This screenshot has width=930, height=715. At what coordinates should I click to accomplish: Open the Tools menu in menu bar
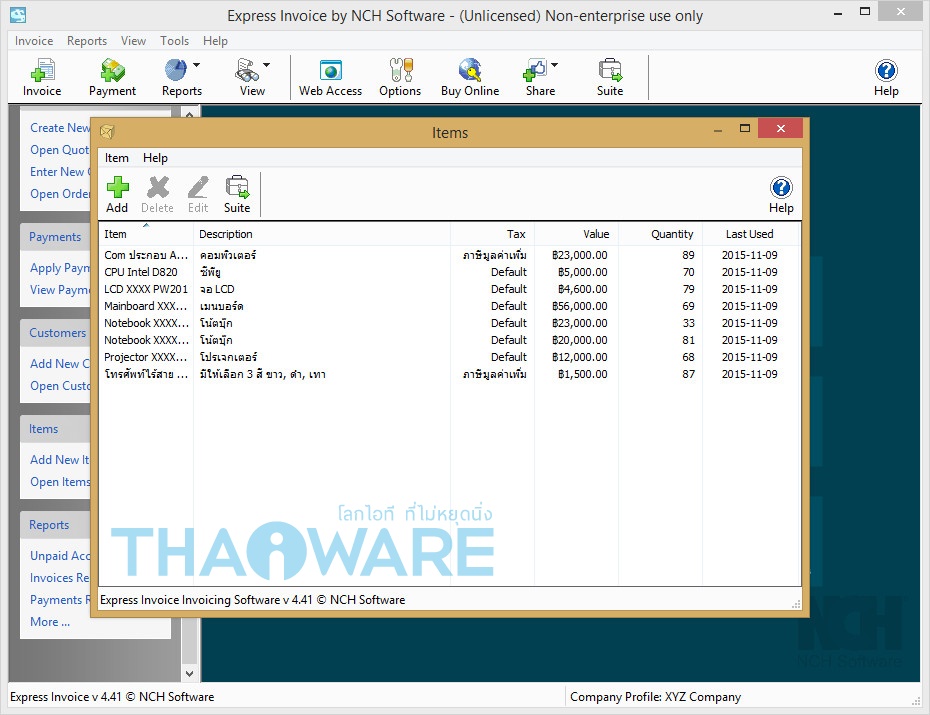(x=174, y=41)
